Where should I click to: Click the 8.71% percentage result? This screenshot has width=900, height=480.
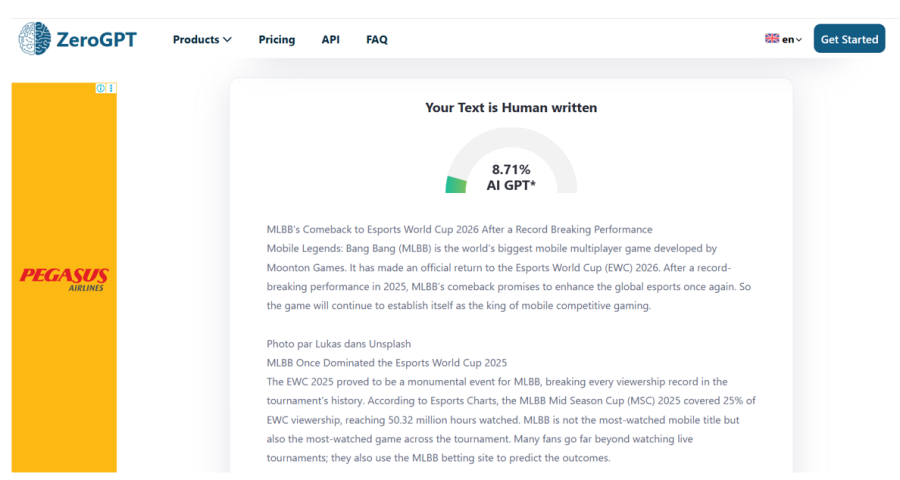click(x=511, y=170)
